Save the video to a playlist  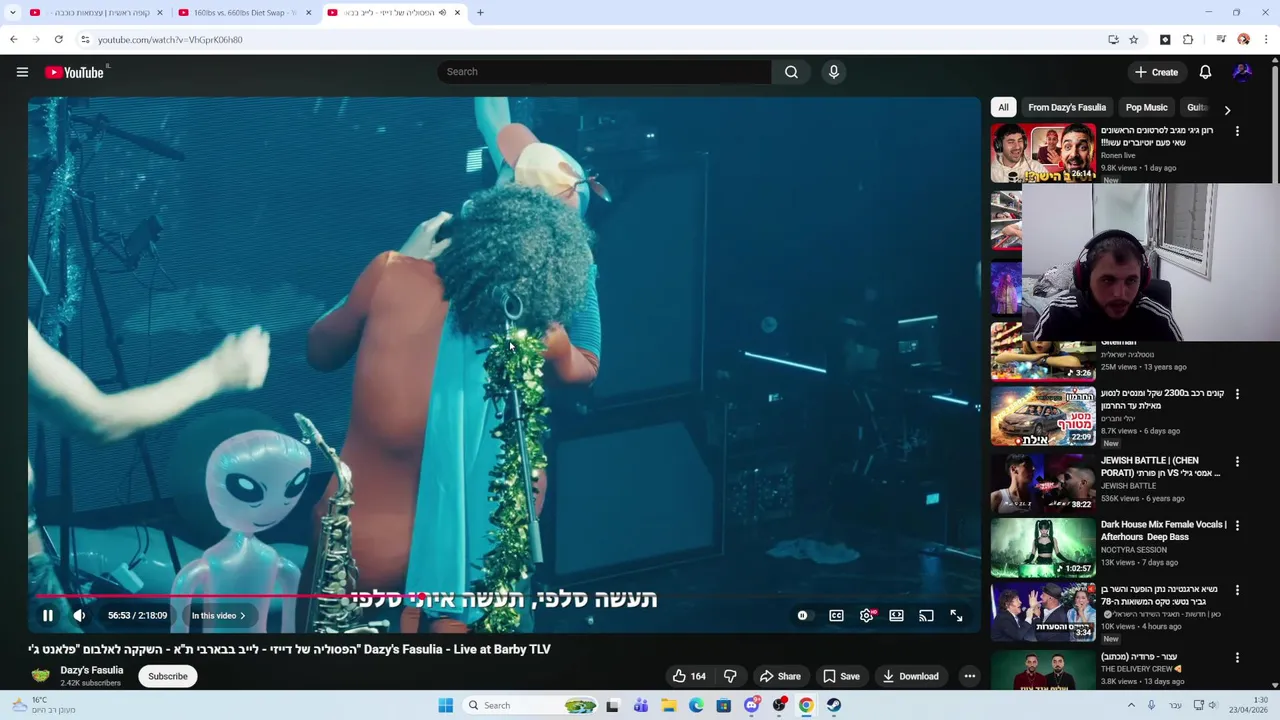pos(841,676)
